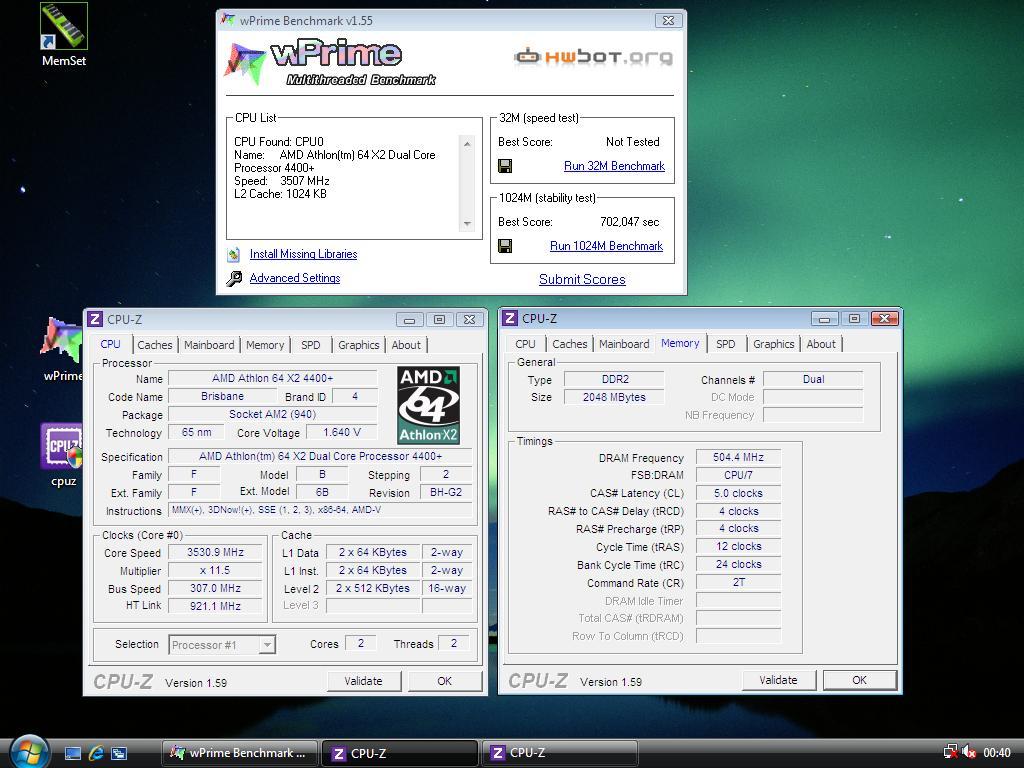Image resolution: width=1024 pixels, height=768 pixels.
Task: Click the taskbar clock 00:40
Action: pos(997,753)
